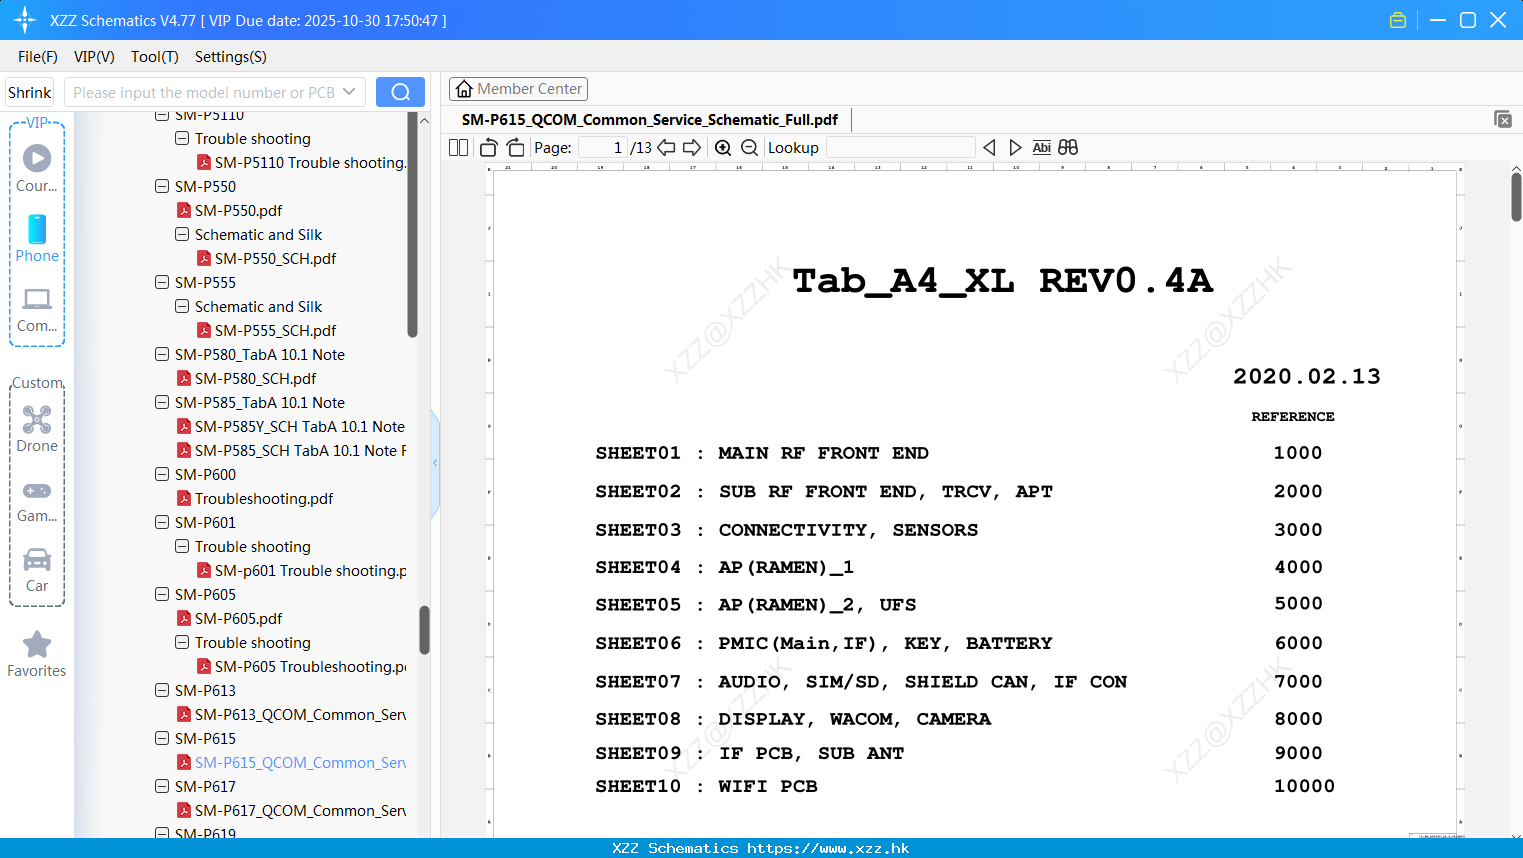Open SM-P615_QCOM_Common_Serv file in tree
The height and width of the screenshot is (858, 1523).
(x=292, y=762)
